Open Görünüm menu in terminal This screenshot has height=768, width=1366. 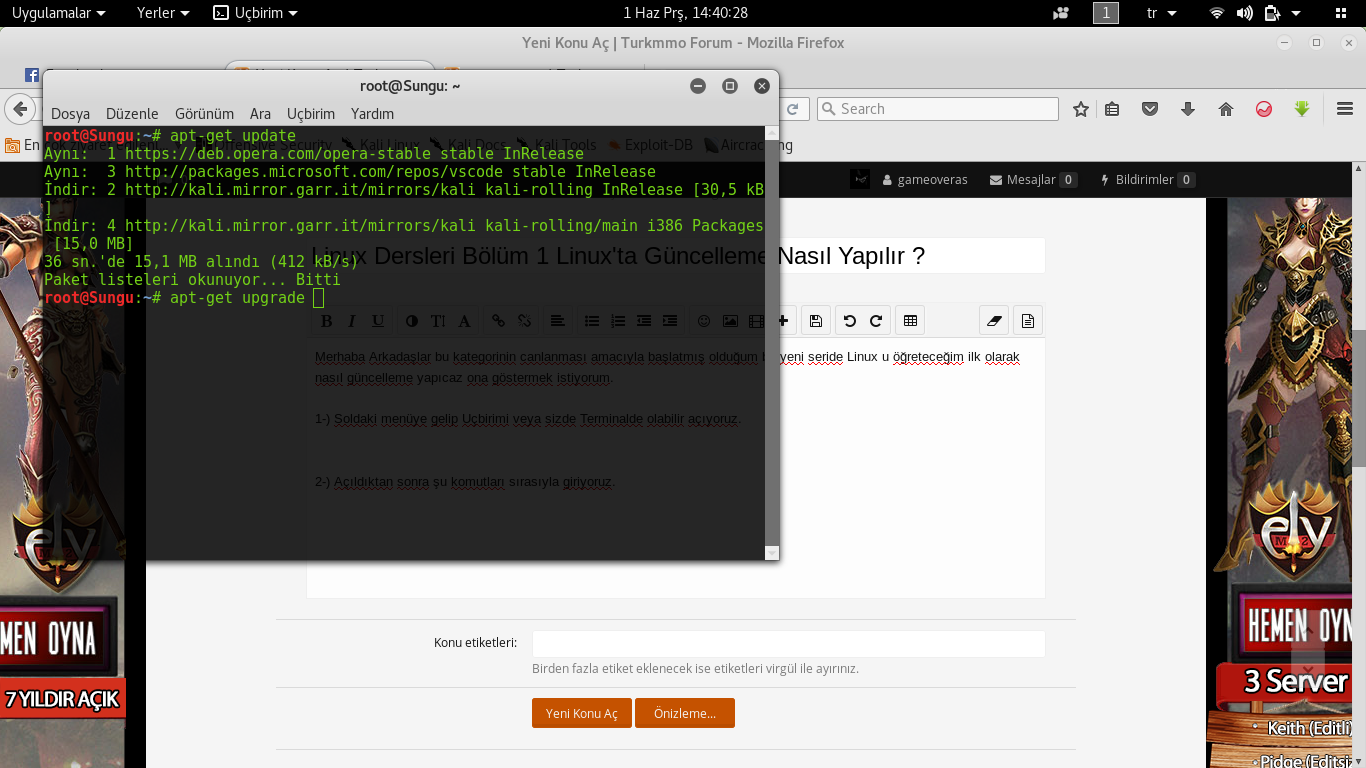(204, 114)
